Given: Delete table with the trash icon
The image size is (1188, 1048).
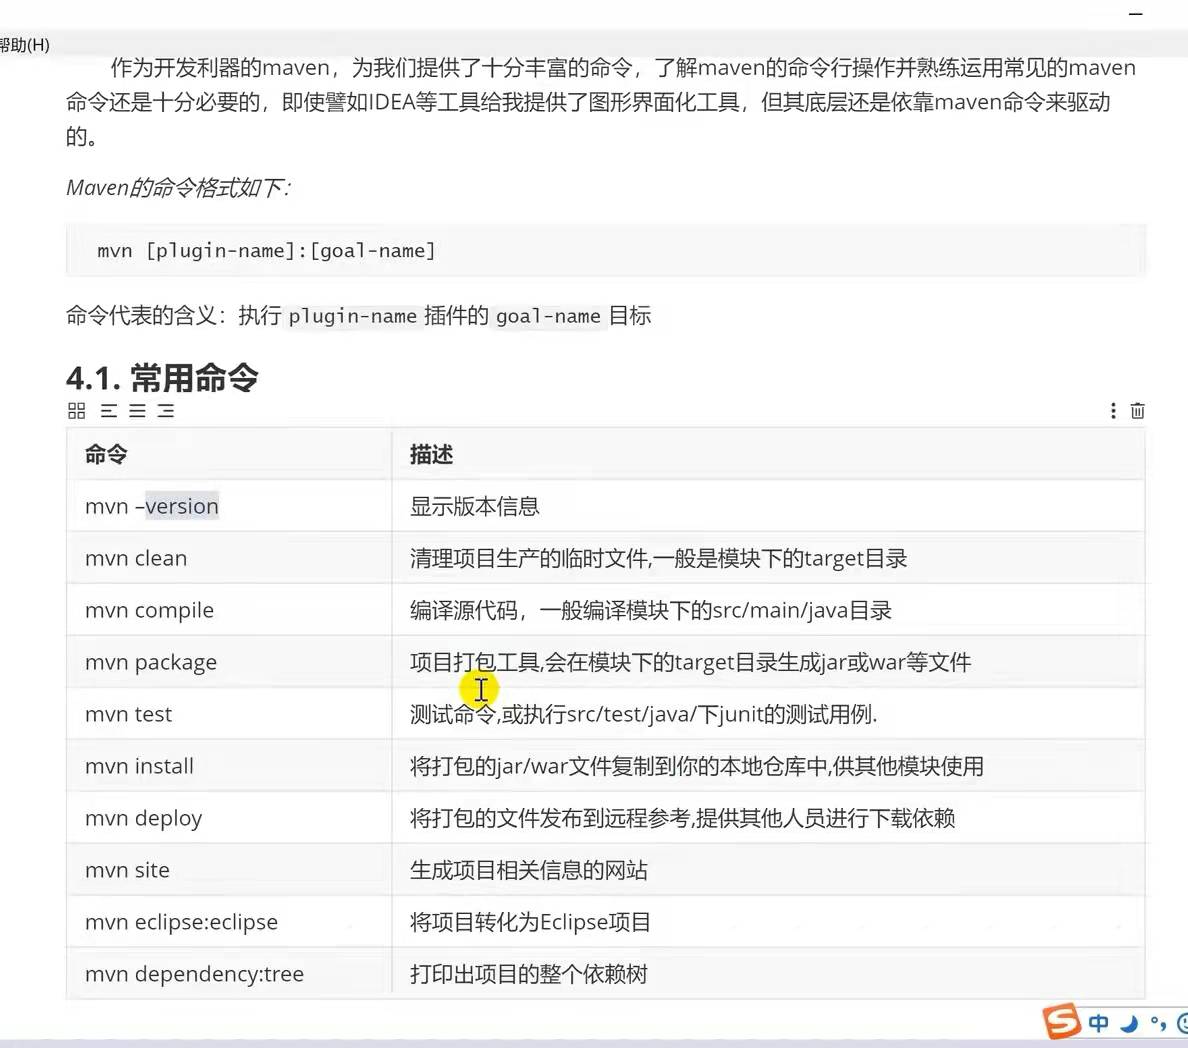Looking at the screenshot, I should pyautogui.click(x=1137, y=411).
